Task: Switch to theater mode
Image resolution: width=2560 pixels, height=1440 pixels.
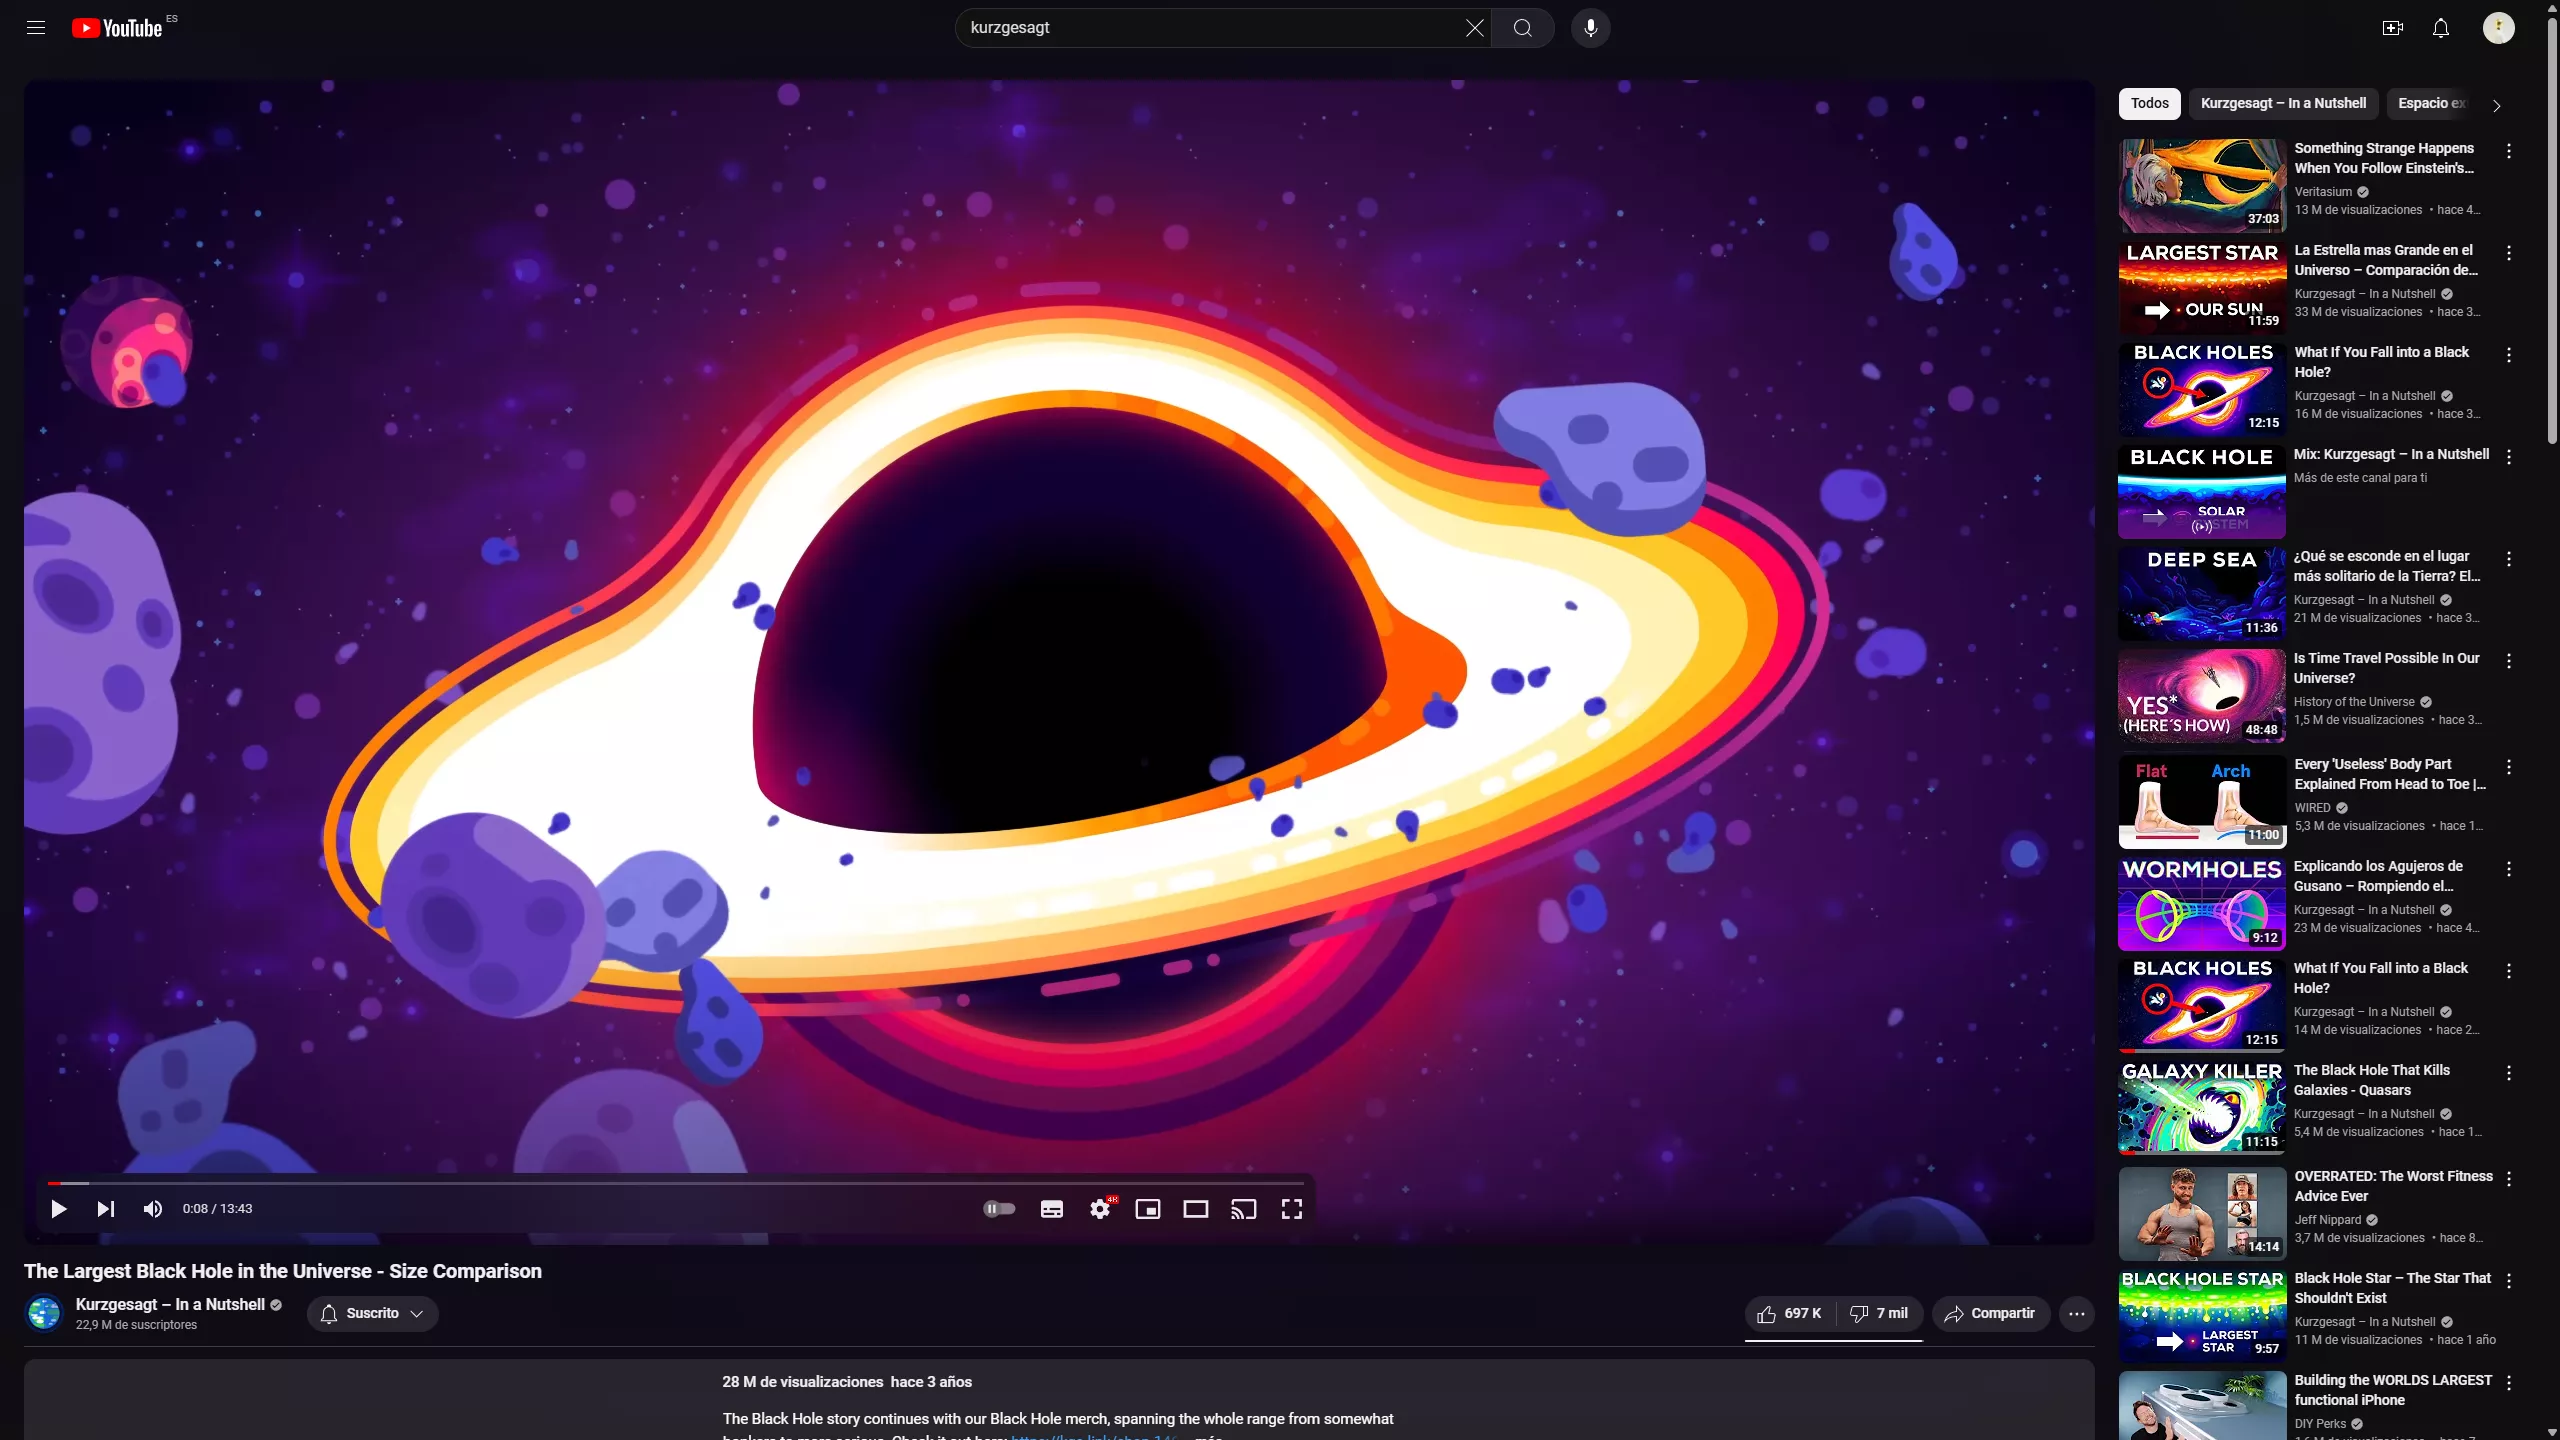Action: click(1195, 1209)
